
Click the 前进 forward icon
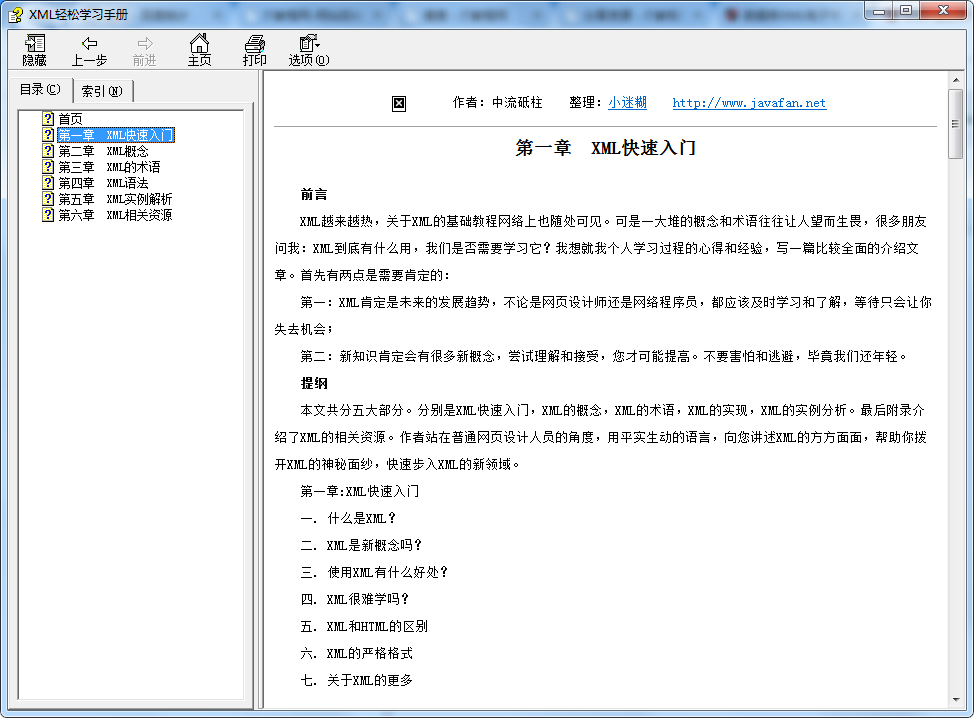pos(145,49)
